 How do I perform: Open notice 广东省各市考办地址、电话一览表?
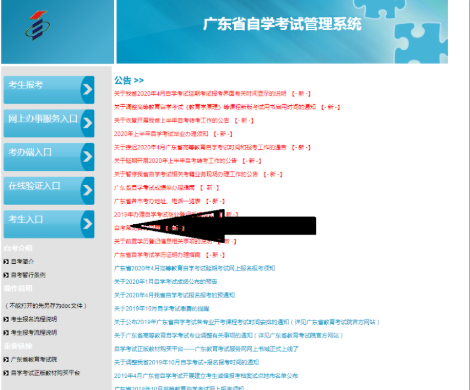tap(157, 201)
